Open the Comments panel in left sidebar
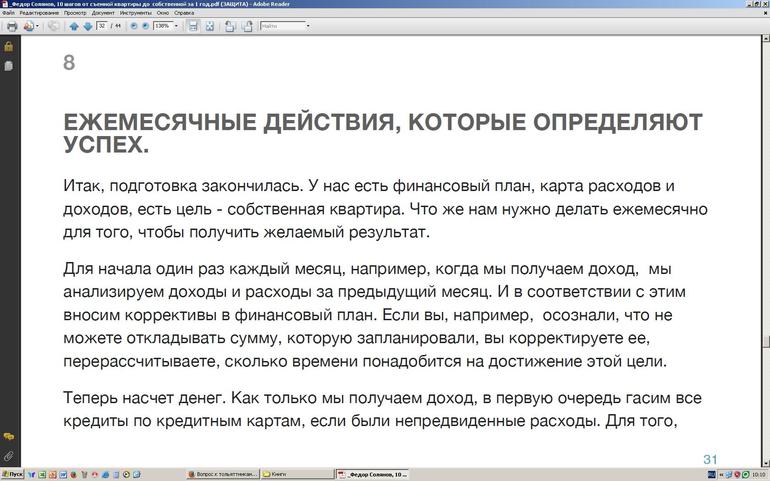Screen dimensions: 770x481 tap(8, 437)
